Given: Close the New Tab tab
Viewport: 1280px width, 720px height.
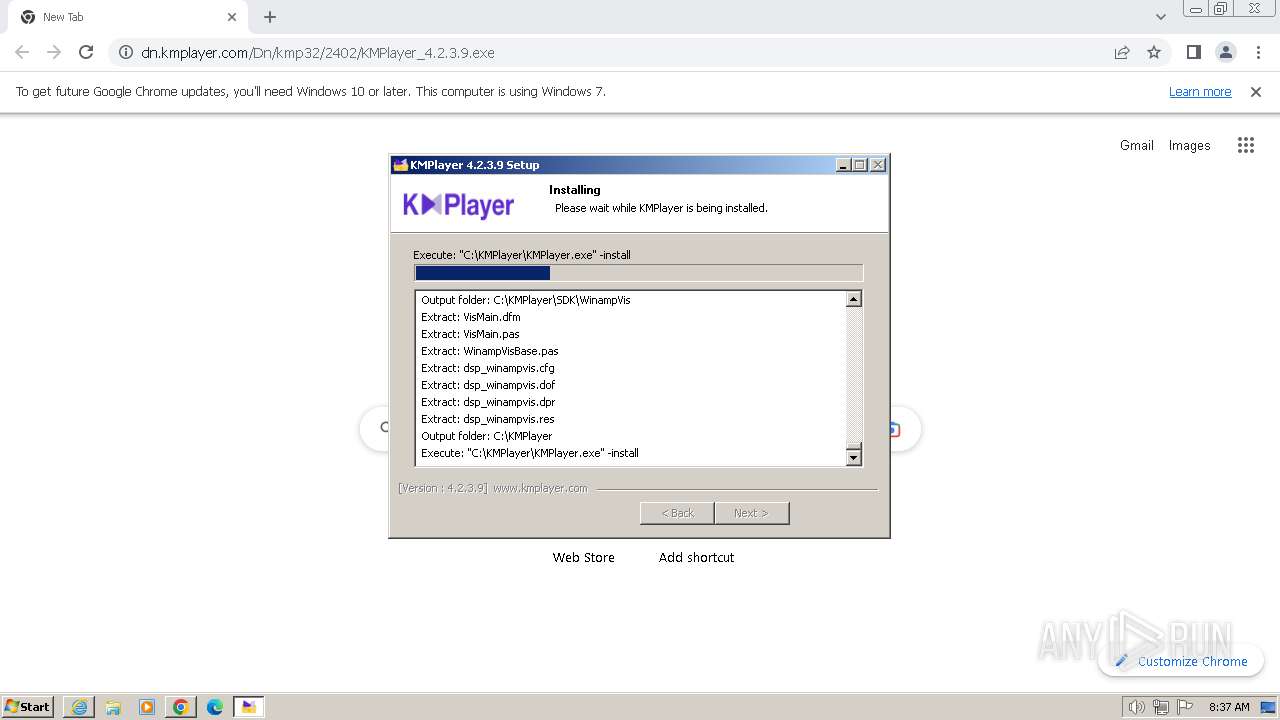Looking at the screenshot, I should coord(232,17).
